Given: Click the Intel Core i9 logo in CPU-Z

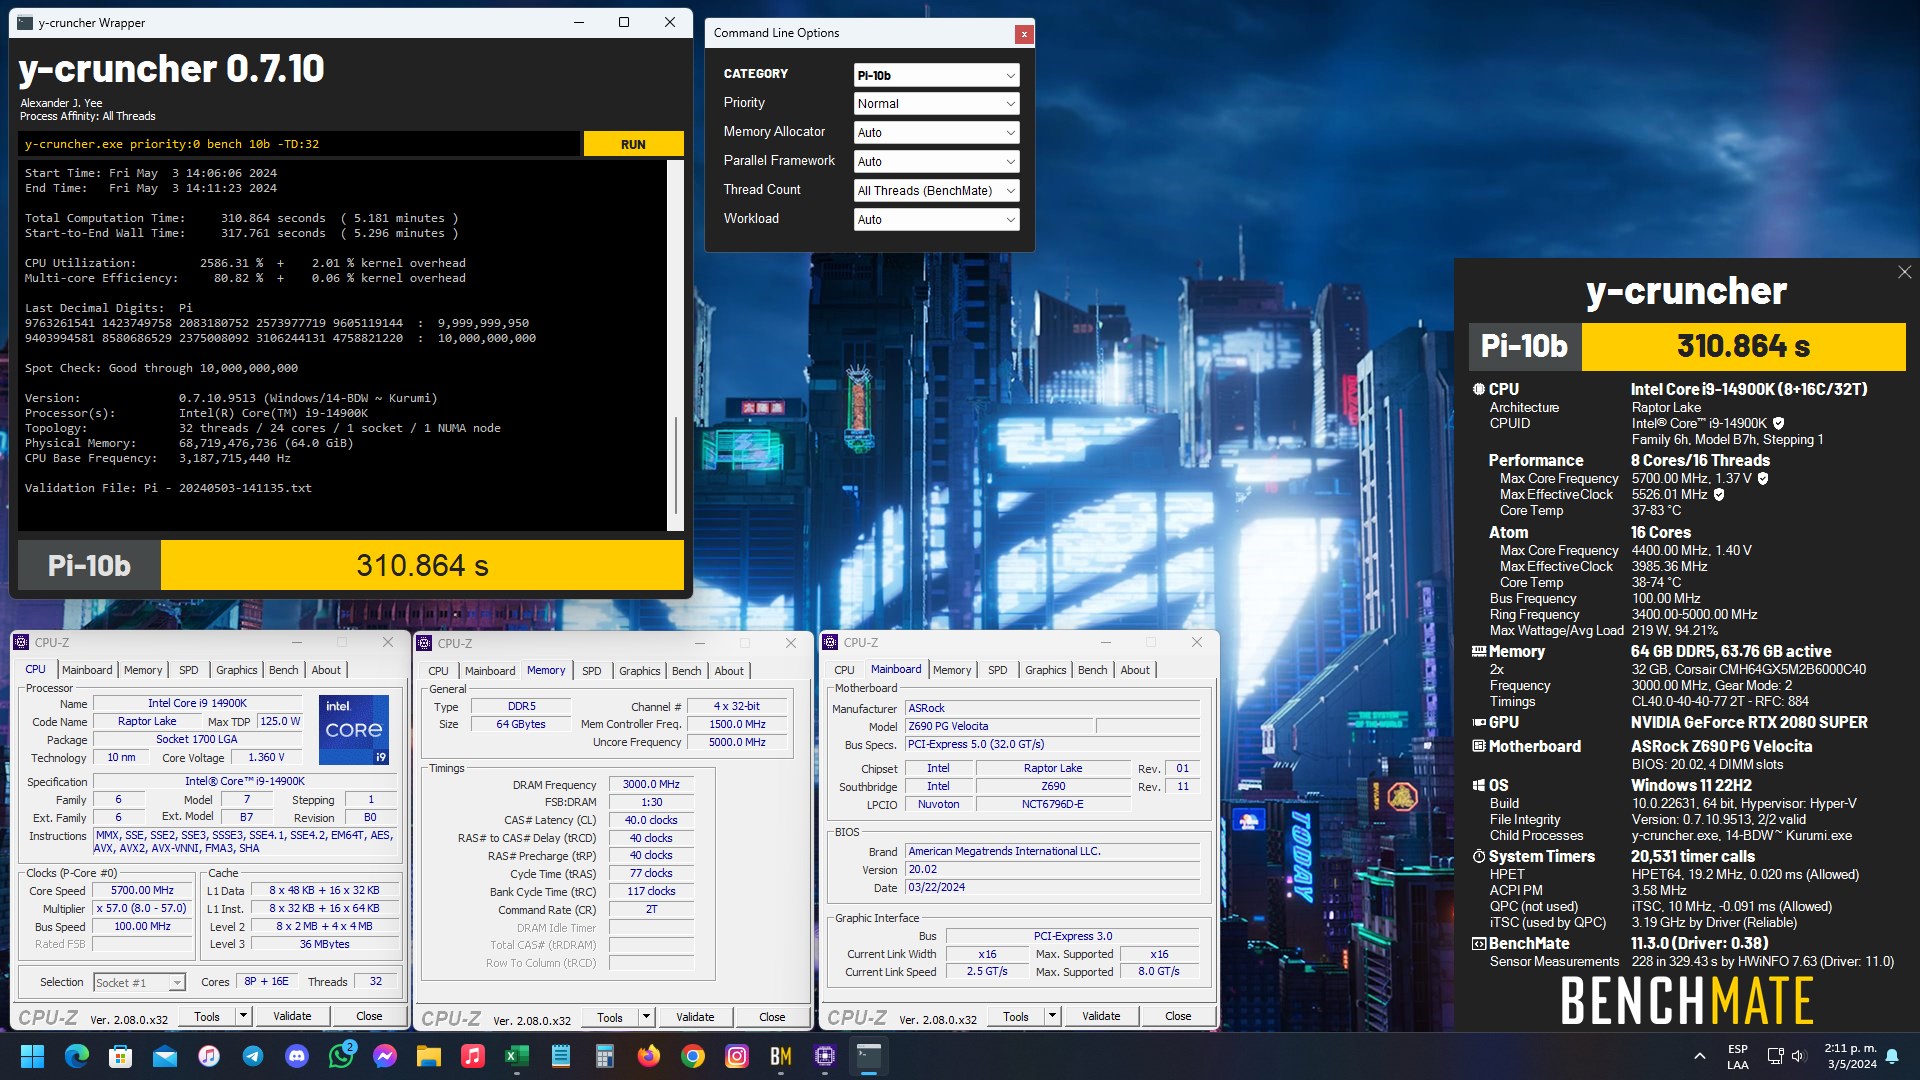Looking at the screenshot, I should point(354,730).
